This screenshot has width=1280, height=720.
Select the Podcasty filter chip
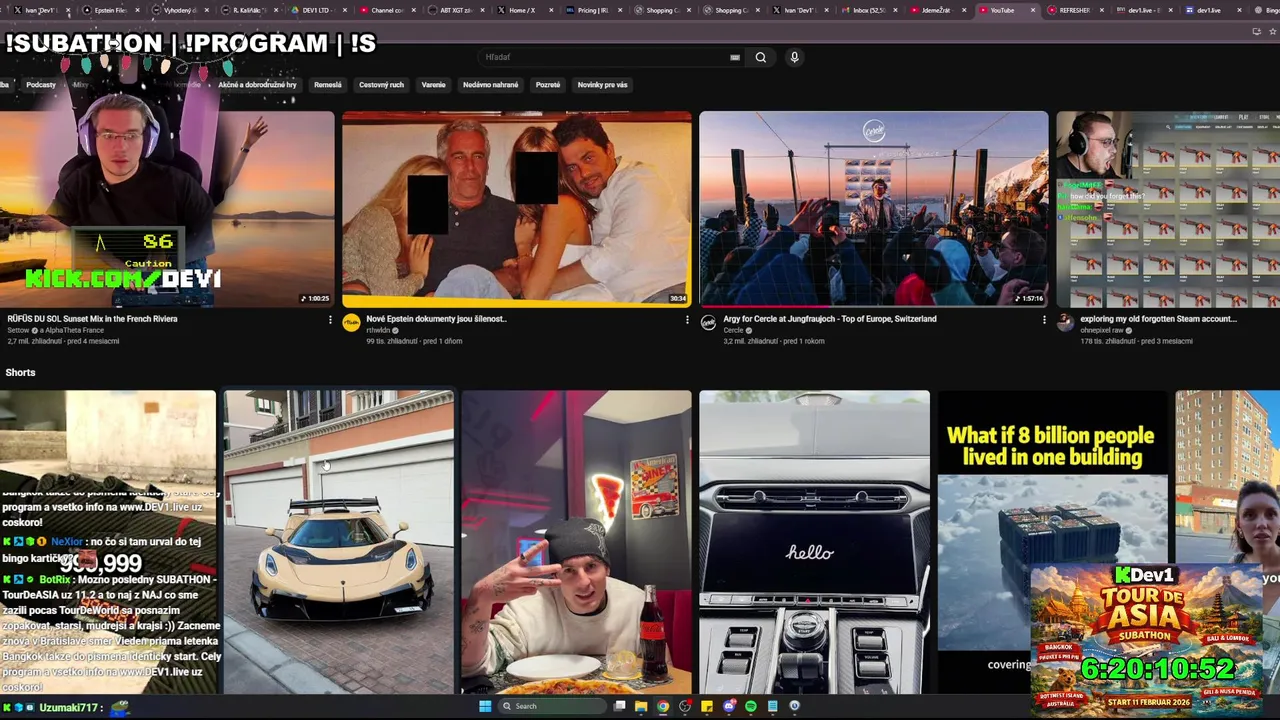[41, 85]
